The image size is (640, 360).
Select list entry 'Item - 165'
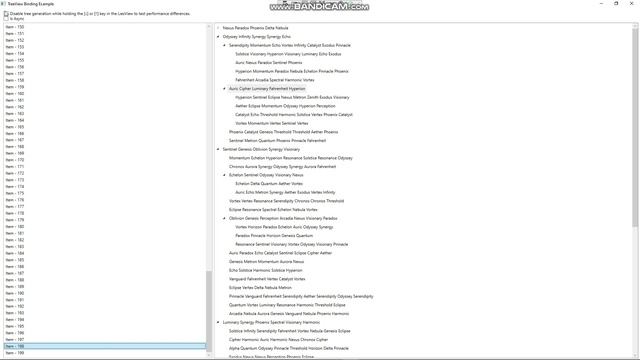tap(105, 127)
